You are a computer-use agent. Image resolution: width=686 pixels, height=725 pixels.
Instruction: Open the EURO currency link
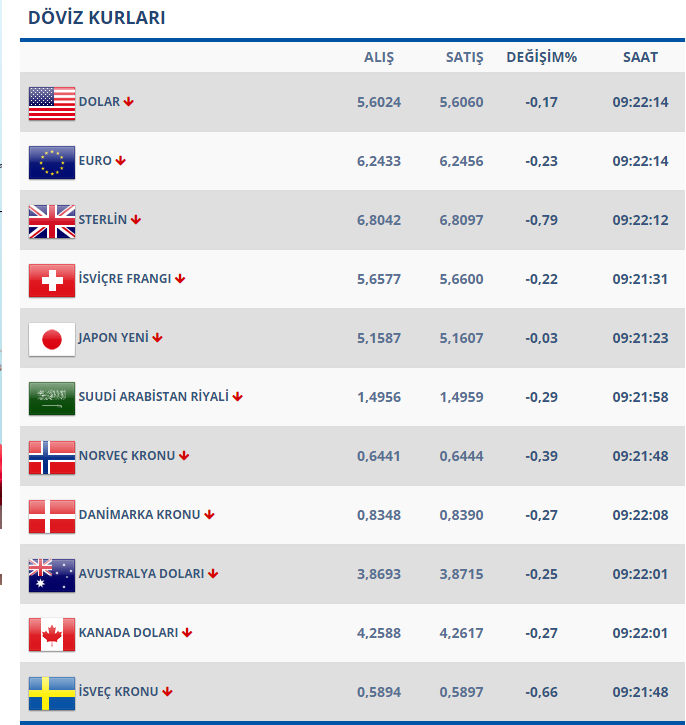[x=95, y=161]
